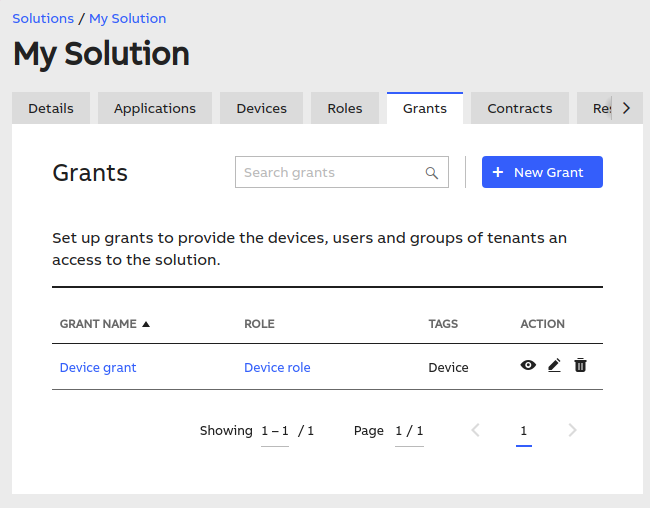Select page number 1 in pagination
The image size is (650, 508).
coord(524,431)
